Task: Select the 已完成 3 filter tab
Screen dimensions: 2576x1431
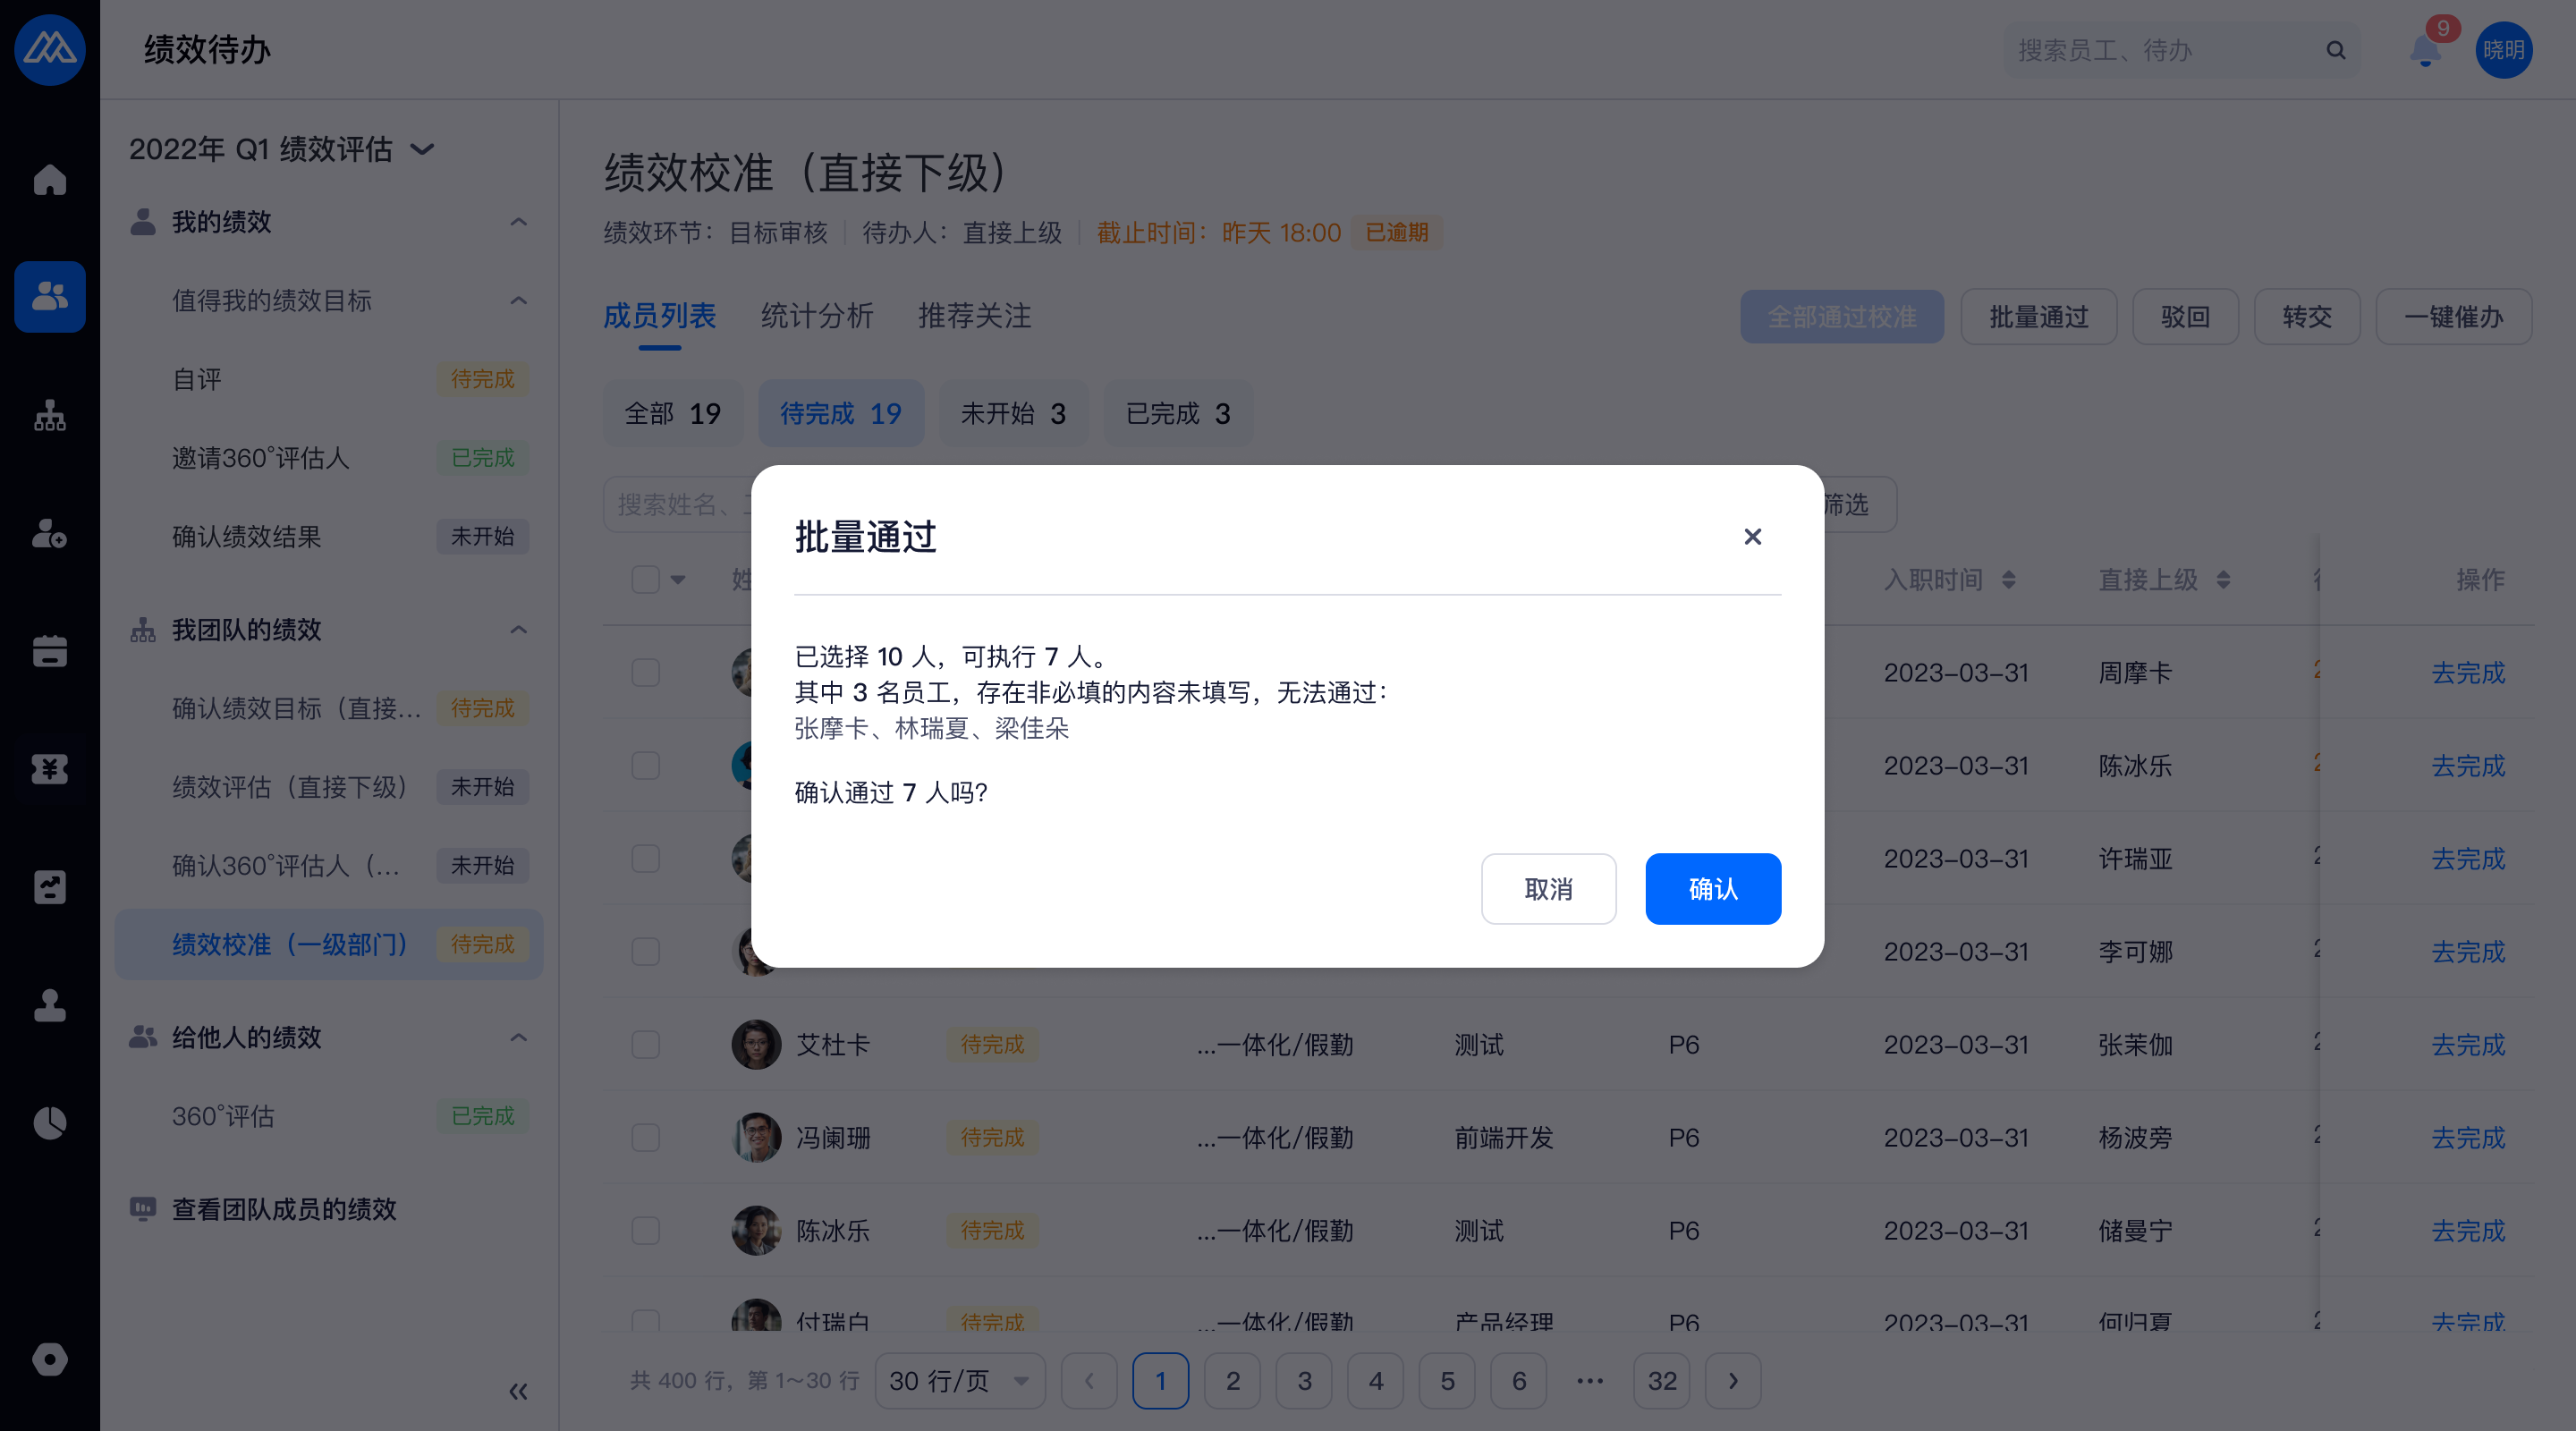Action: pos(1177,413)
